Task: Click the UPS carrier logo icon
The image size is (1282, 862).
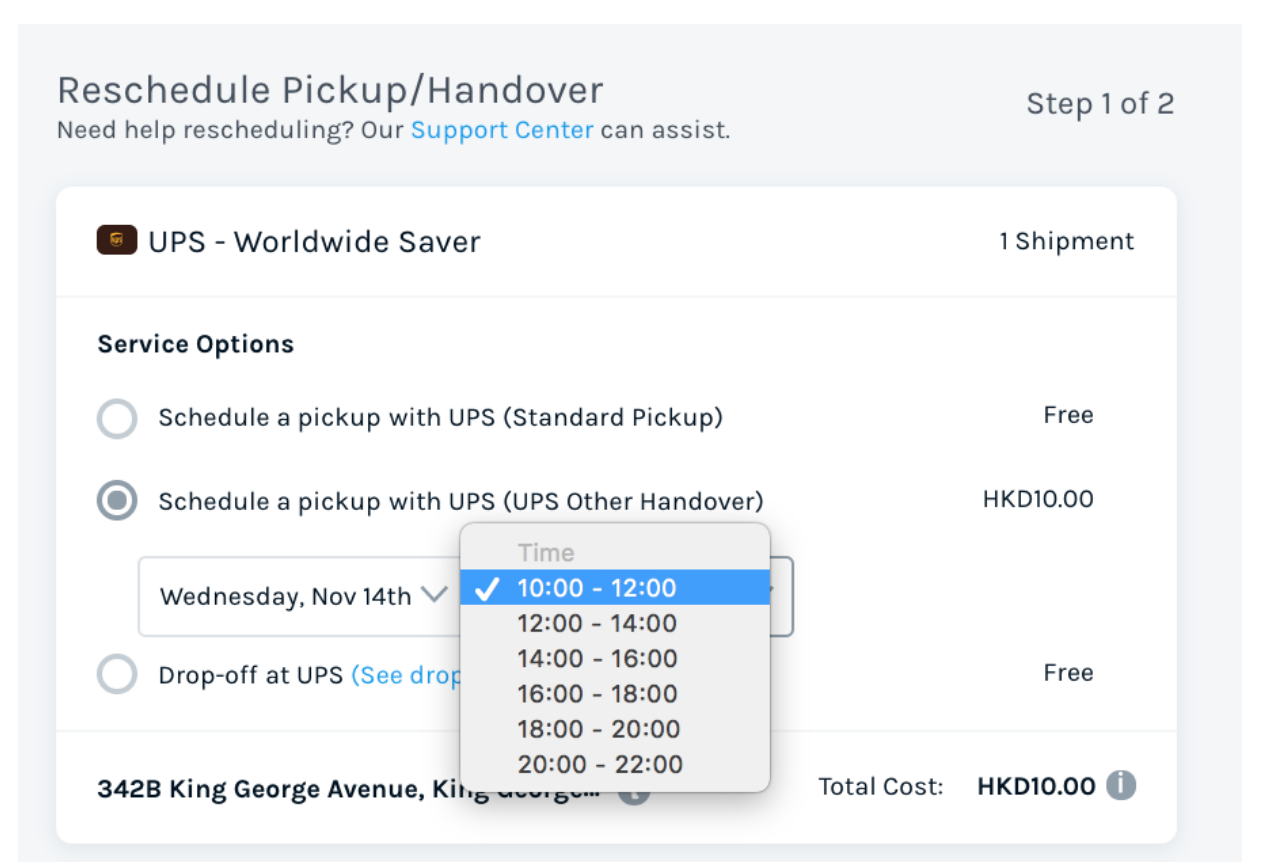Action: point(117,241)
